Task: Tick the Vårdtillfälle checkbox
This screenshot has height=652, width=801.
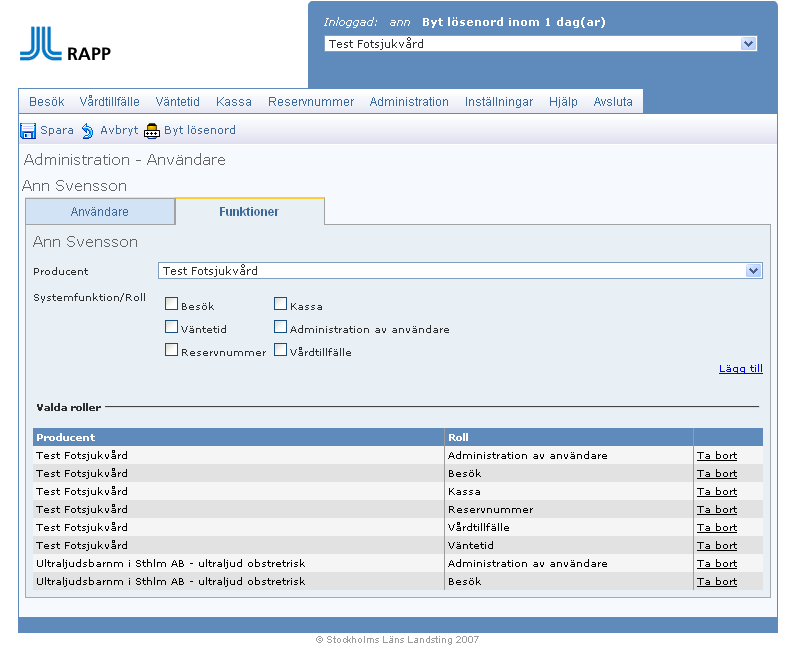Action: 280,350
